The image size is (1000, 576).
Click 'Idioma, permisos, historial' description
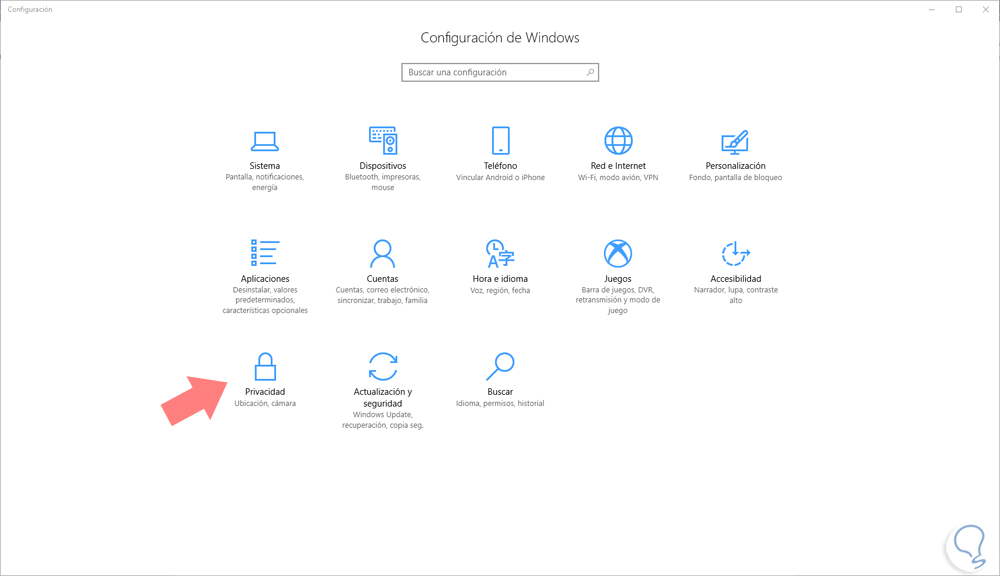point(500,403)
